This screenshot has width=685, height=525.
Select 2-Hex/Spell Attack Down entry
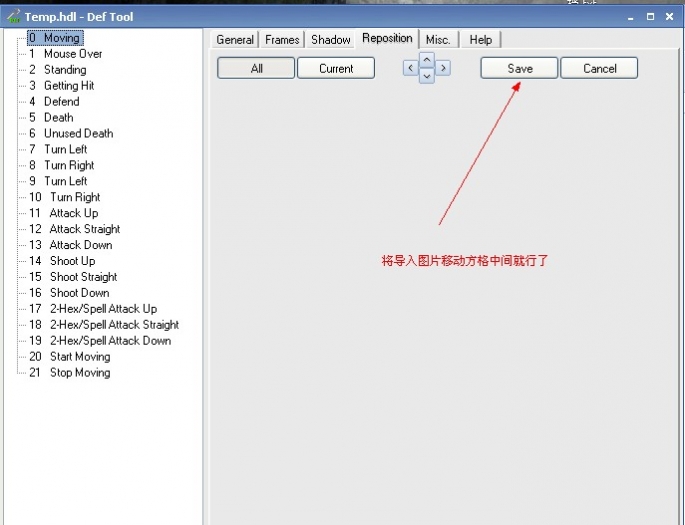(x=110, y=341)
